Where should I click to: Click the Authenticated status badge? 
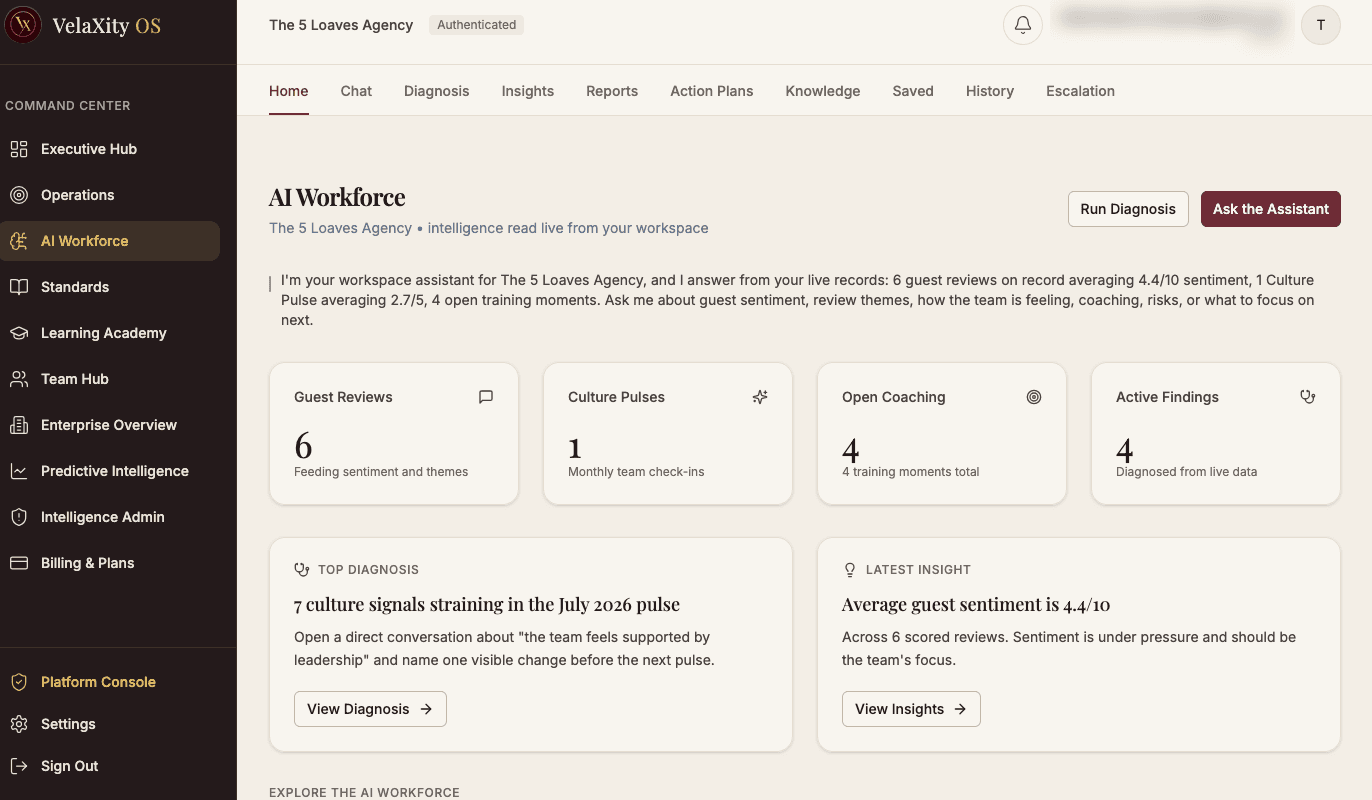point(477,25)
